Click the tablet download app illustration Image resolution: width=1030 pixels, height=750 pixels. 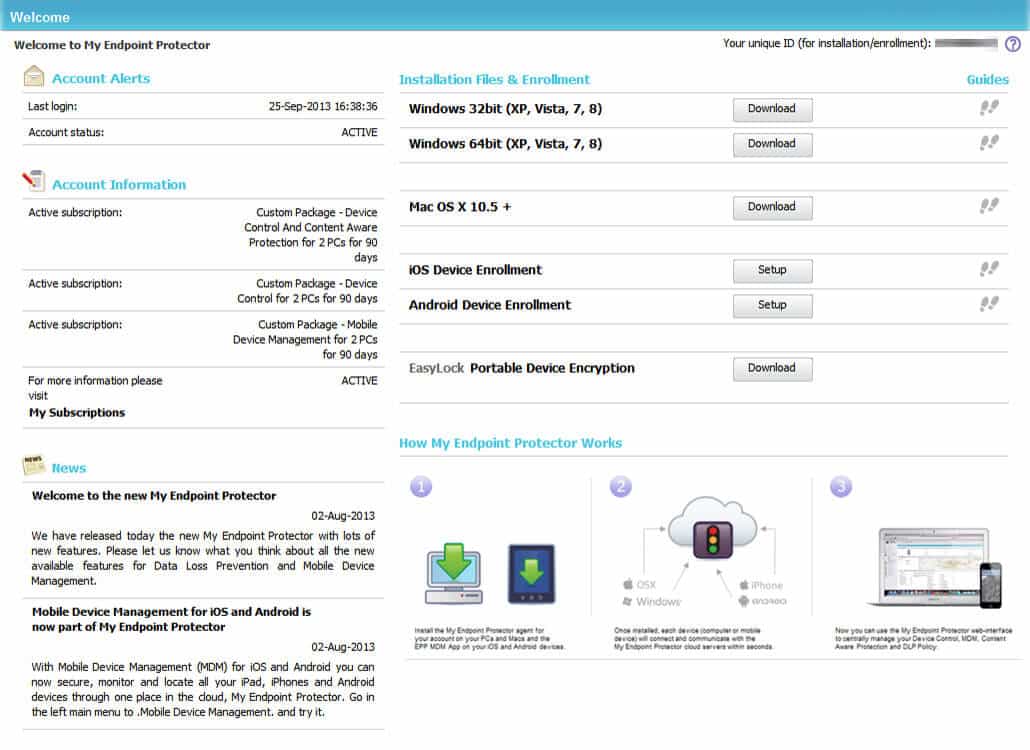[531, 574]
